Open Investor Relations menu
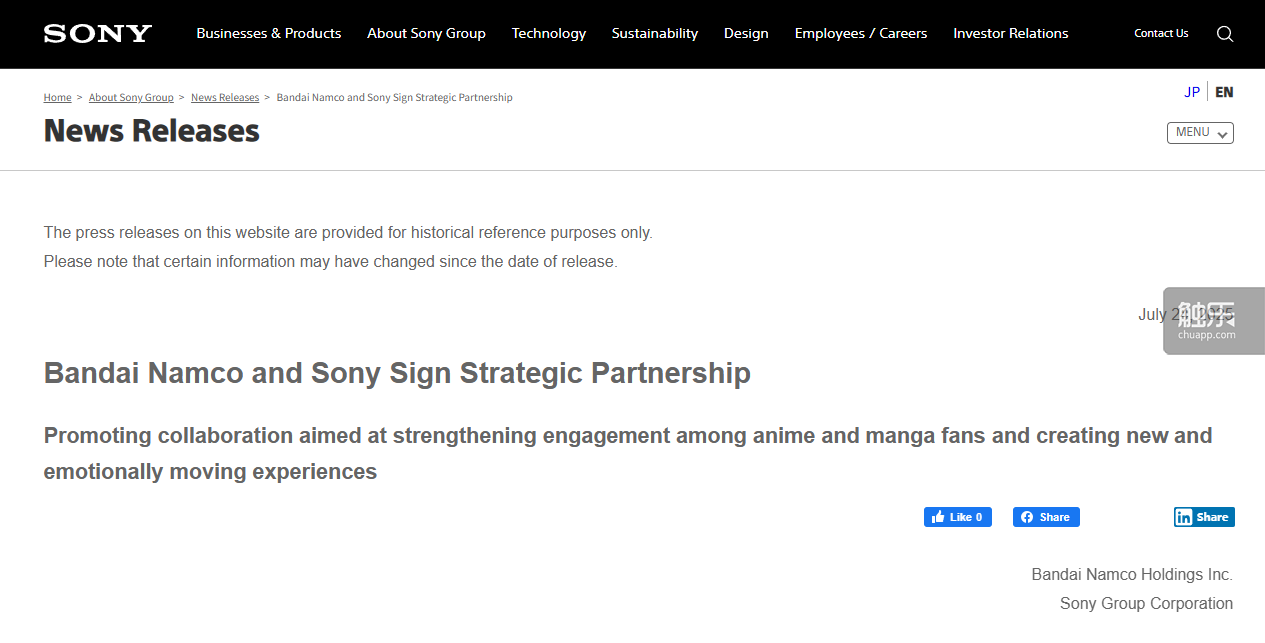This screenshot has width=1265, height=643. point(1011,34)
